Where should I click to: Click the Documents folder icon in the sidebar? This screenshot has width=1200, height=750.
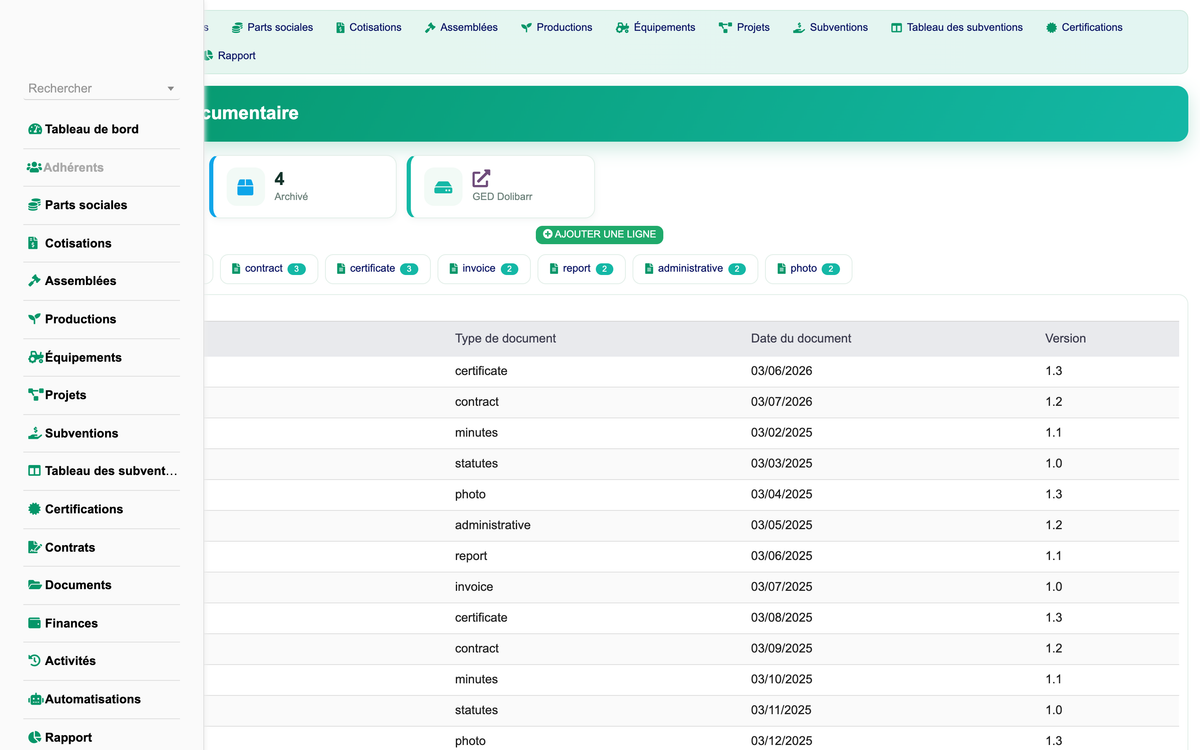pos(34,585)
